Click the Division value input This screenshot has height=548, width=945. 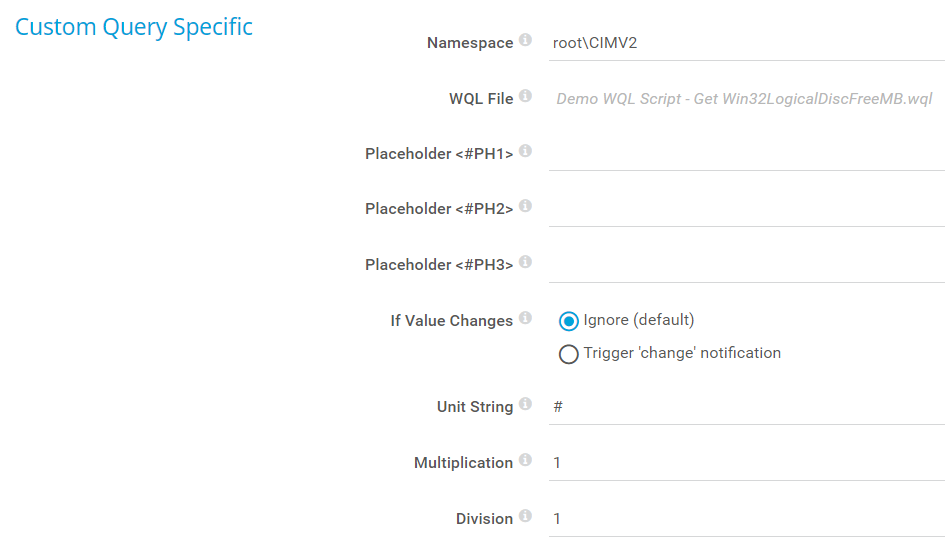pos(745,519)
